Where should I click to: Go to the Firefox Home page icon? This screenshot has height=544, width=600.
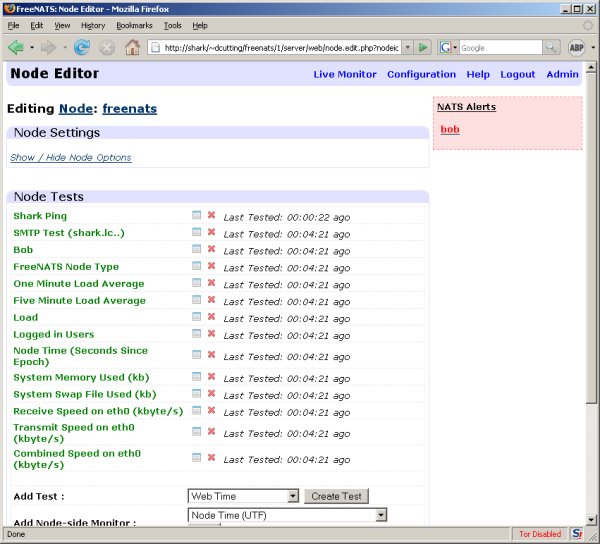(132, 47)
